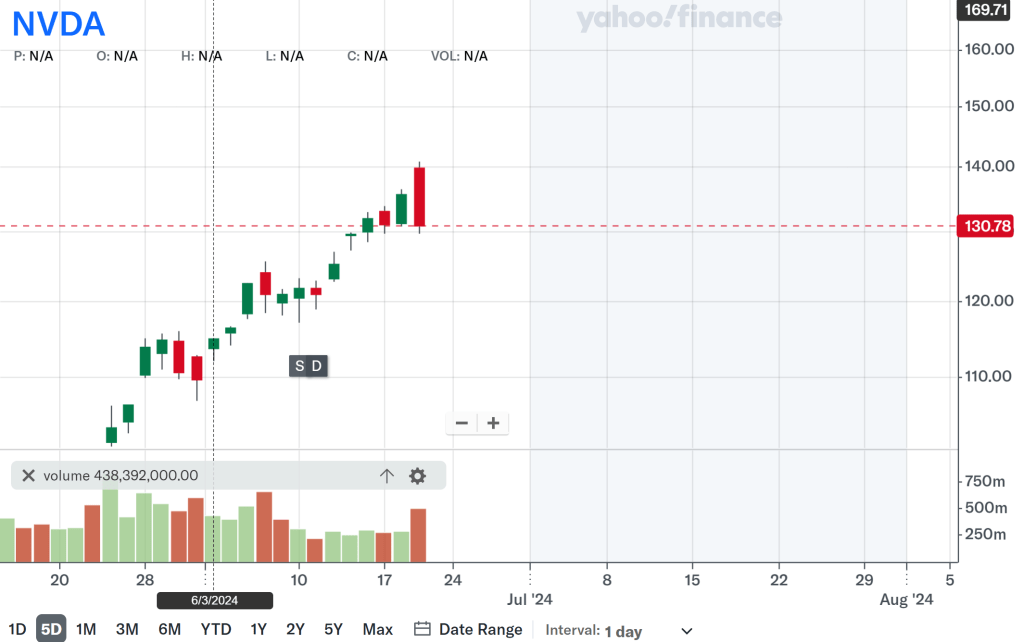
Task: Select the Max time range
Action: click(377, 629)
